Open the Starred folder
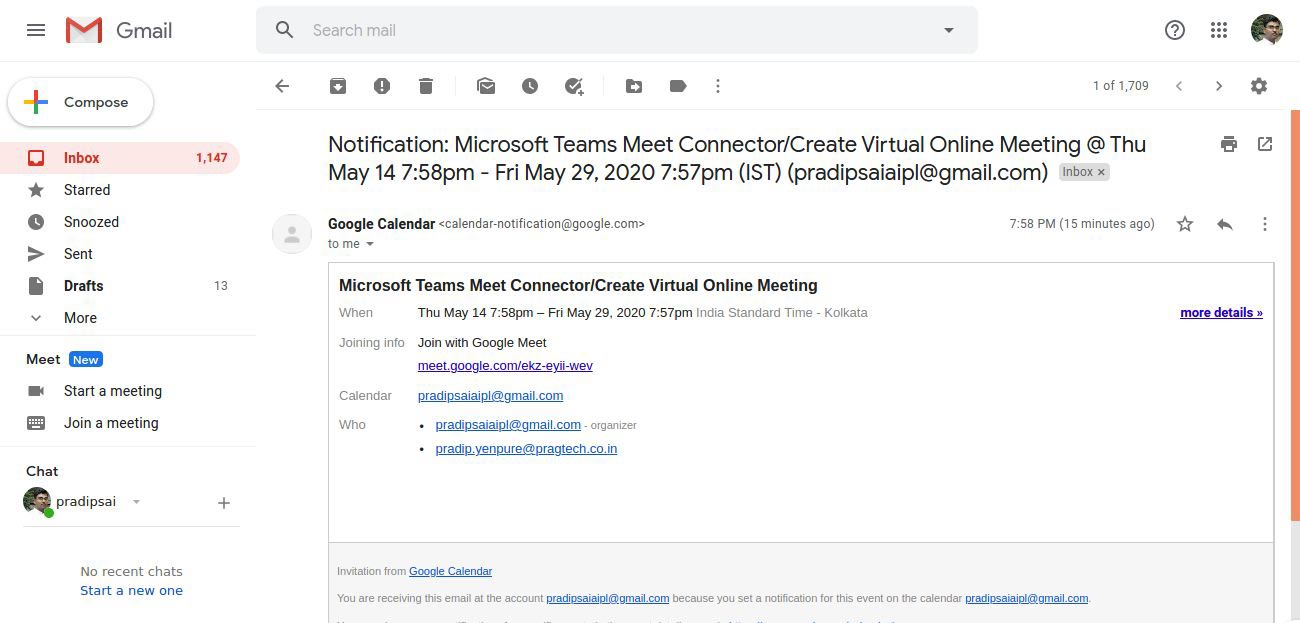The width and height of the screenshot is (1300, 623). pyautogui.click(x=120, y=190)
